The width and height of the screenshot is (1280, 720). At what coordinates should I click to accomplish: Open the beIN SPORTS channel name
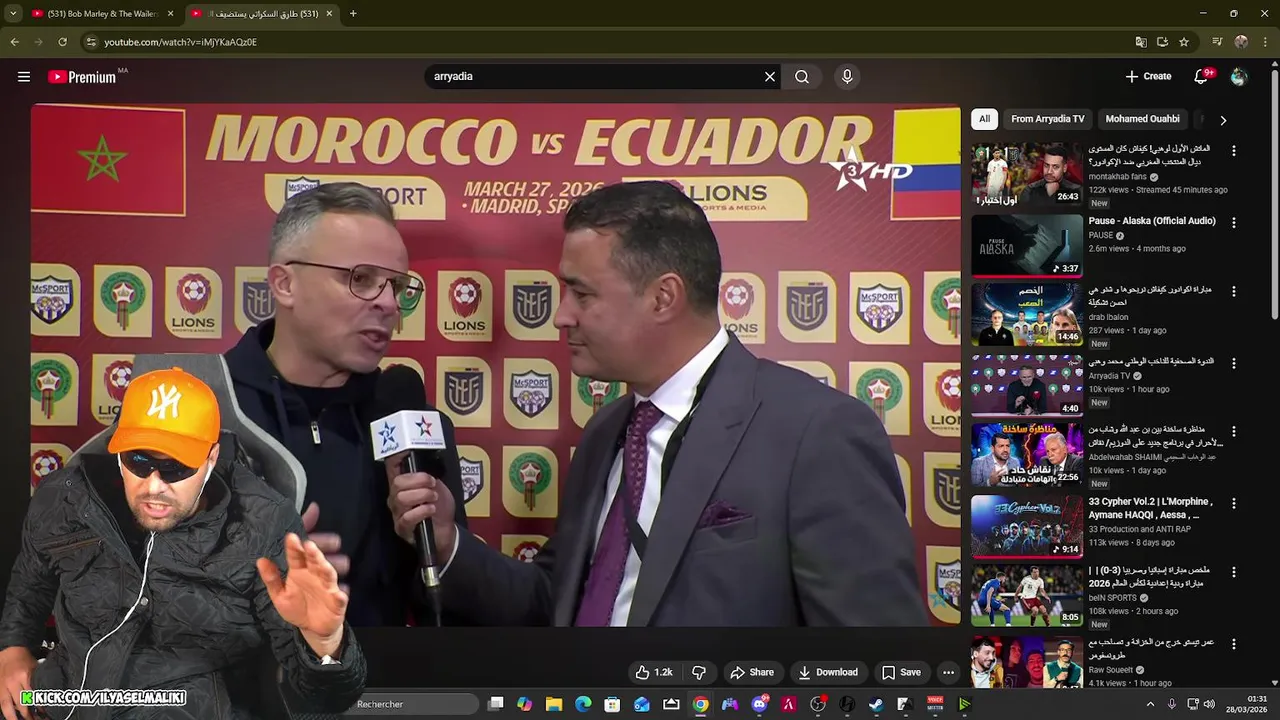coord(1114,597)
